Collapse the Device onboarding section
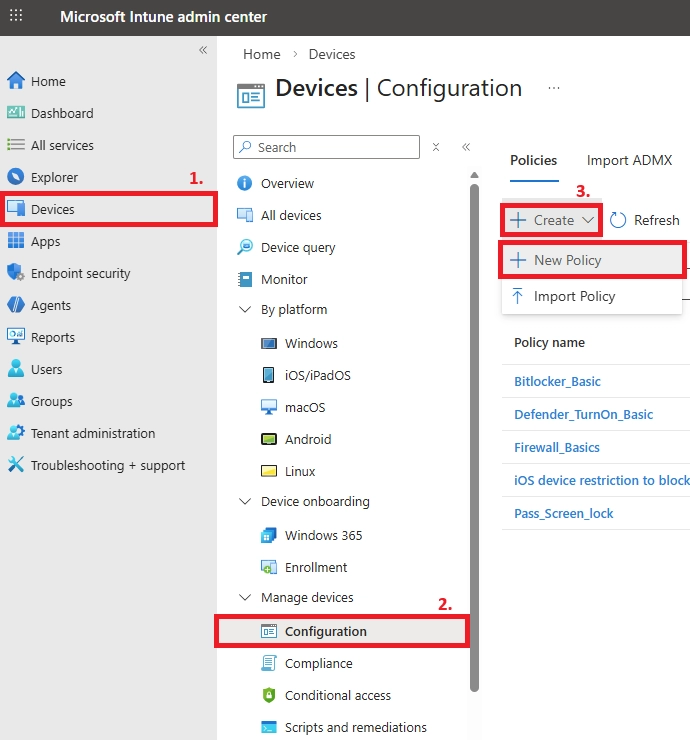 [245, 501]
